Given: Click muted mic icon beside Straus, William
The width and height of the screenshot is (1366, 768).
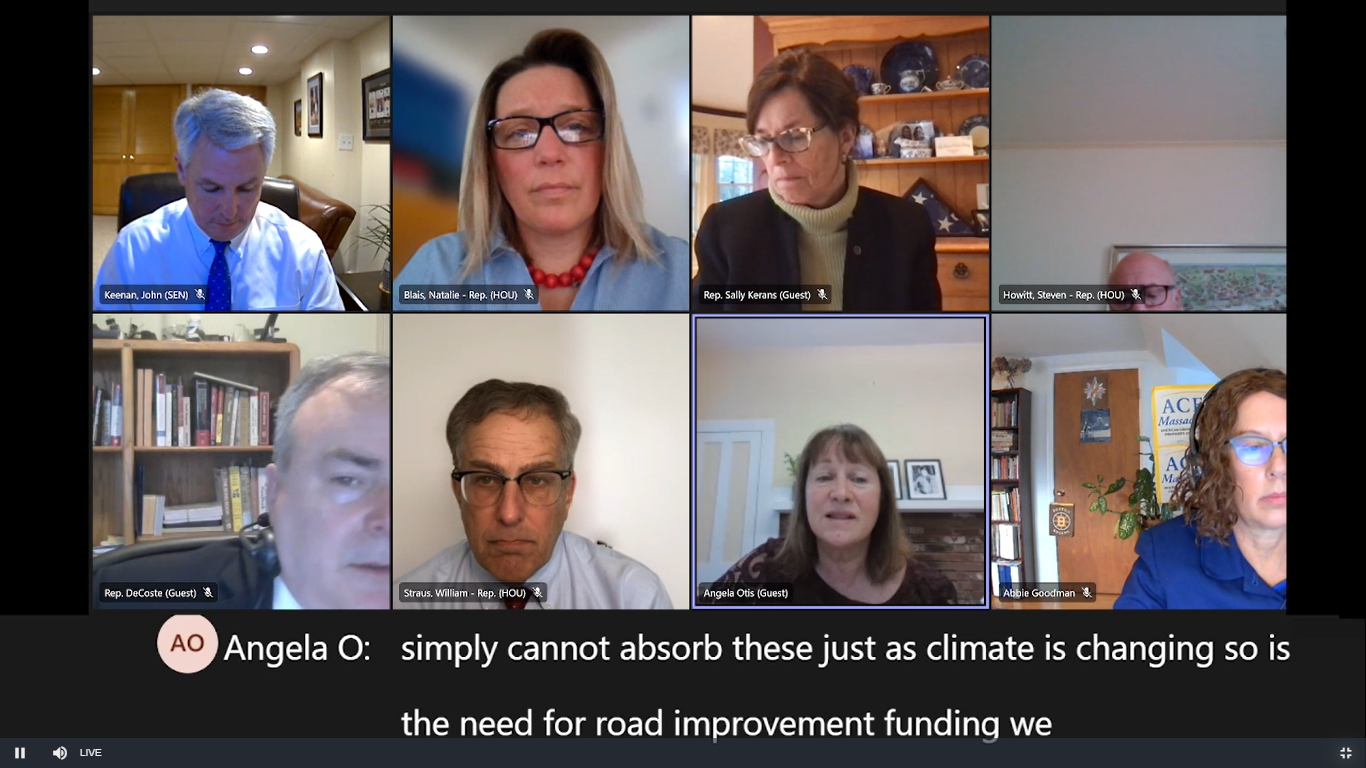Looking at the screenshot, I should (537, 593).
